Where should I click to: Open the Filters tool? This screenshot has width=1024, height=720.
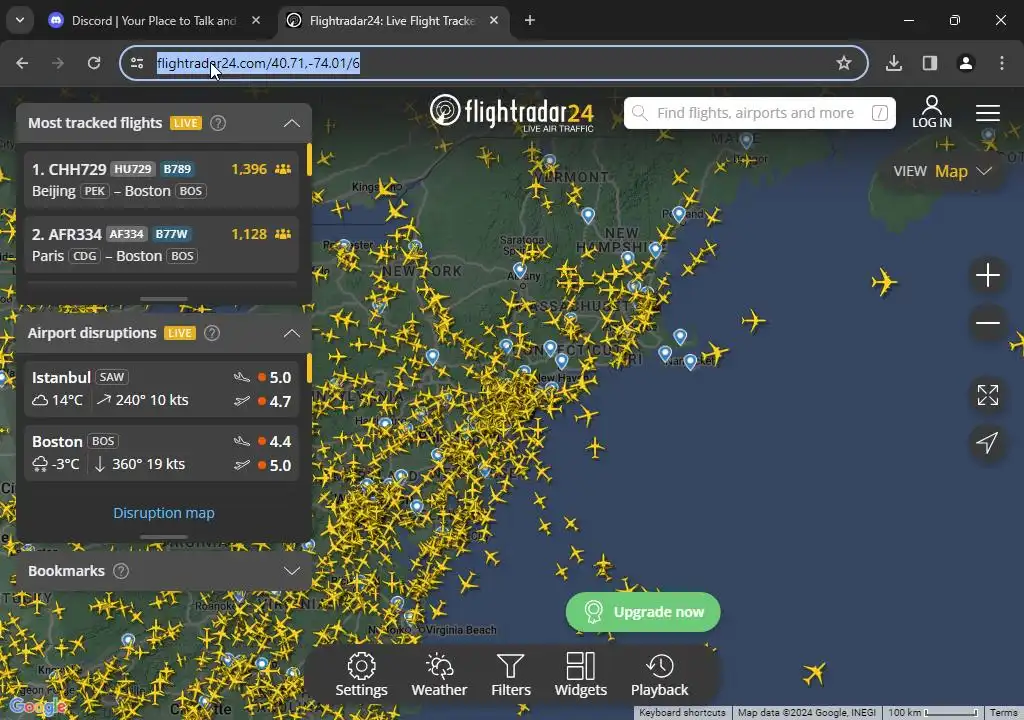click(511, 676)
